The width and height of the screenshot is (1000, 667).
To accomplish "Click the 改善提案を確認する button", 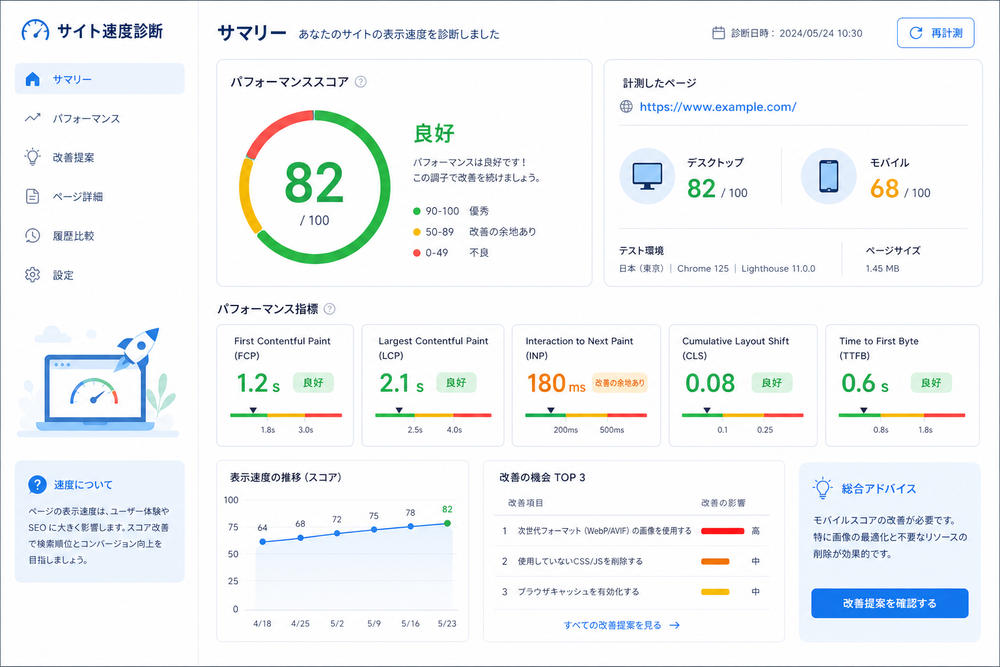I will pos(890,603).
